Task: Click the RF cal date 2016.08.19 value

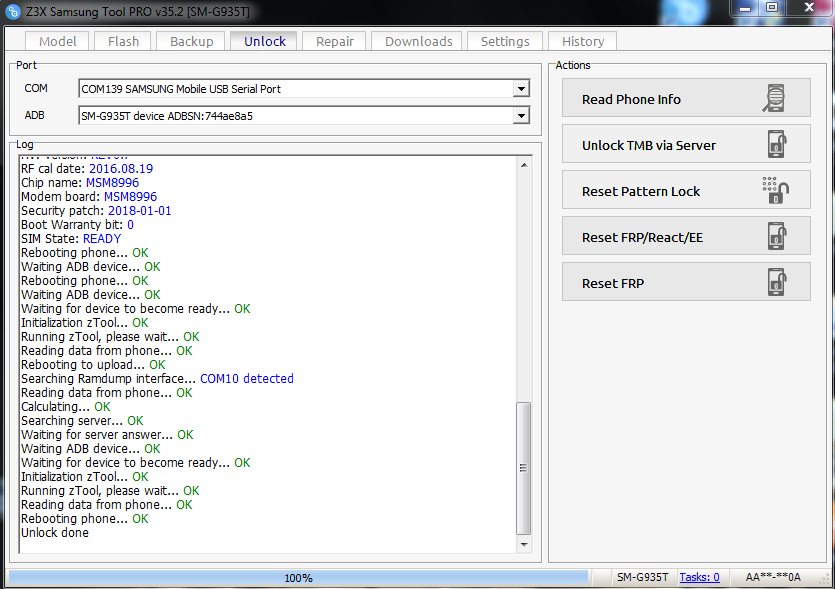Action: pos(121,169)
